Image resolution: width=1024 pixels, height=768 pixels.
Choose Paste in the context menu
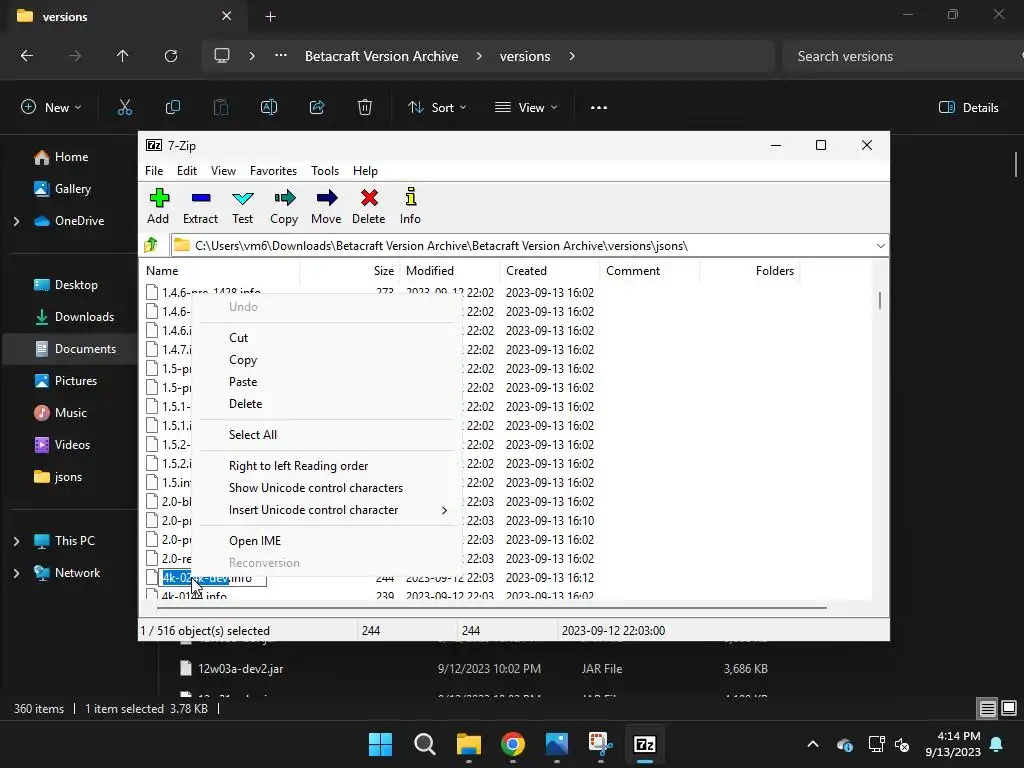327,382
